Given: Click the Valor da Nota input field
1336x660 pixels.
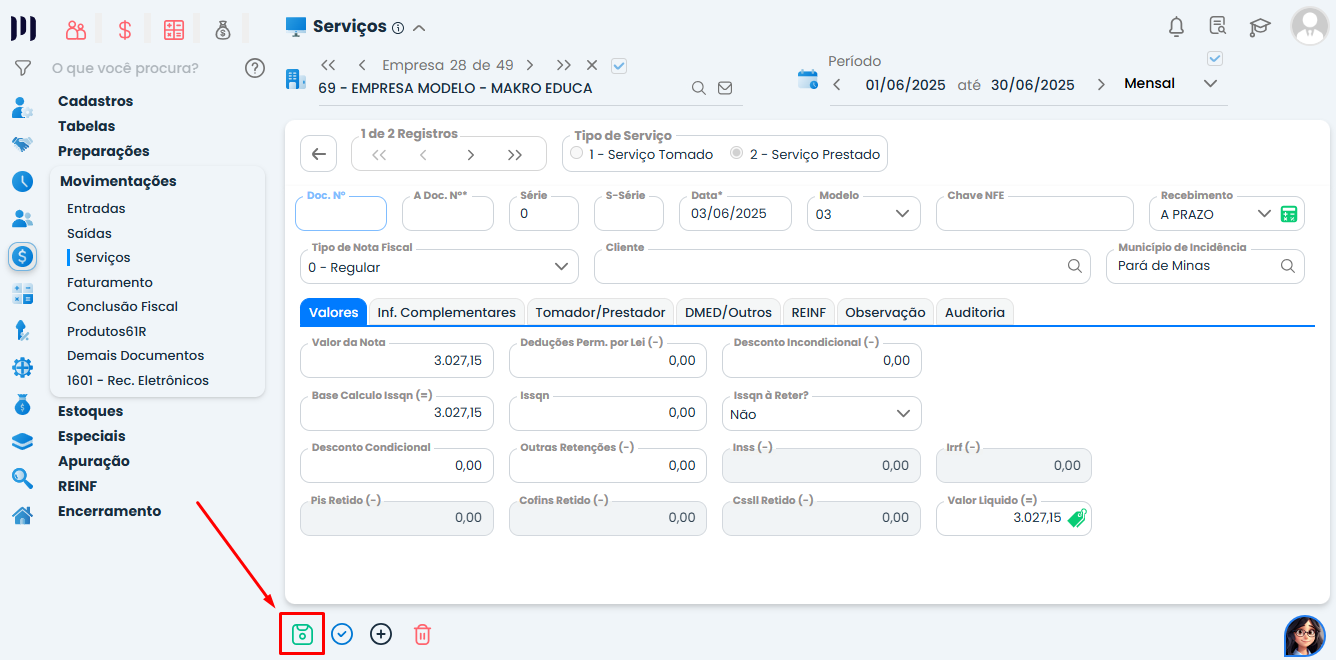Looking at the screenshot, I should [x=397, y=360].
